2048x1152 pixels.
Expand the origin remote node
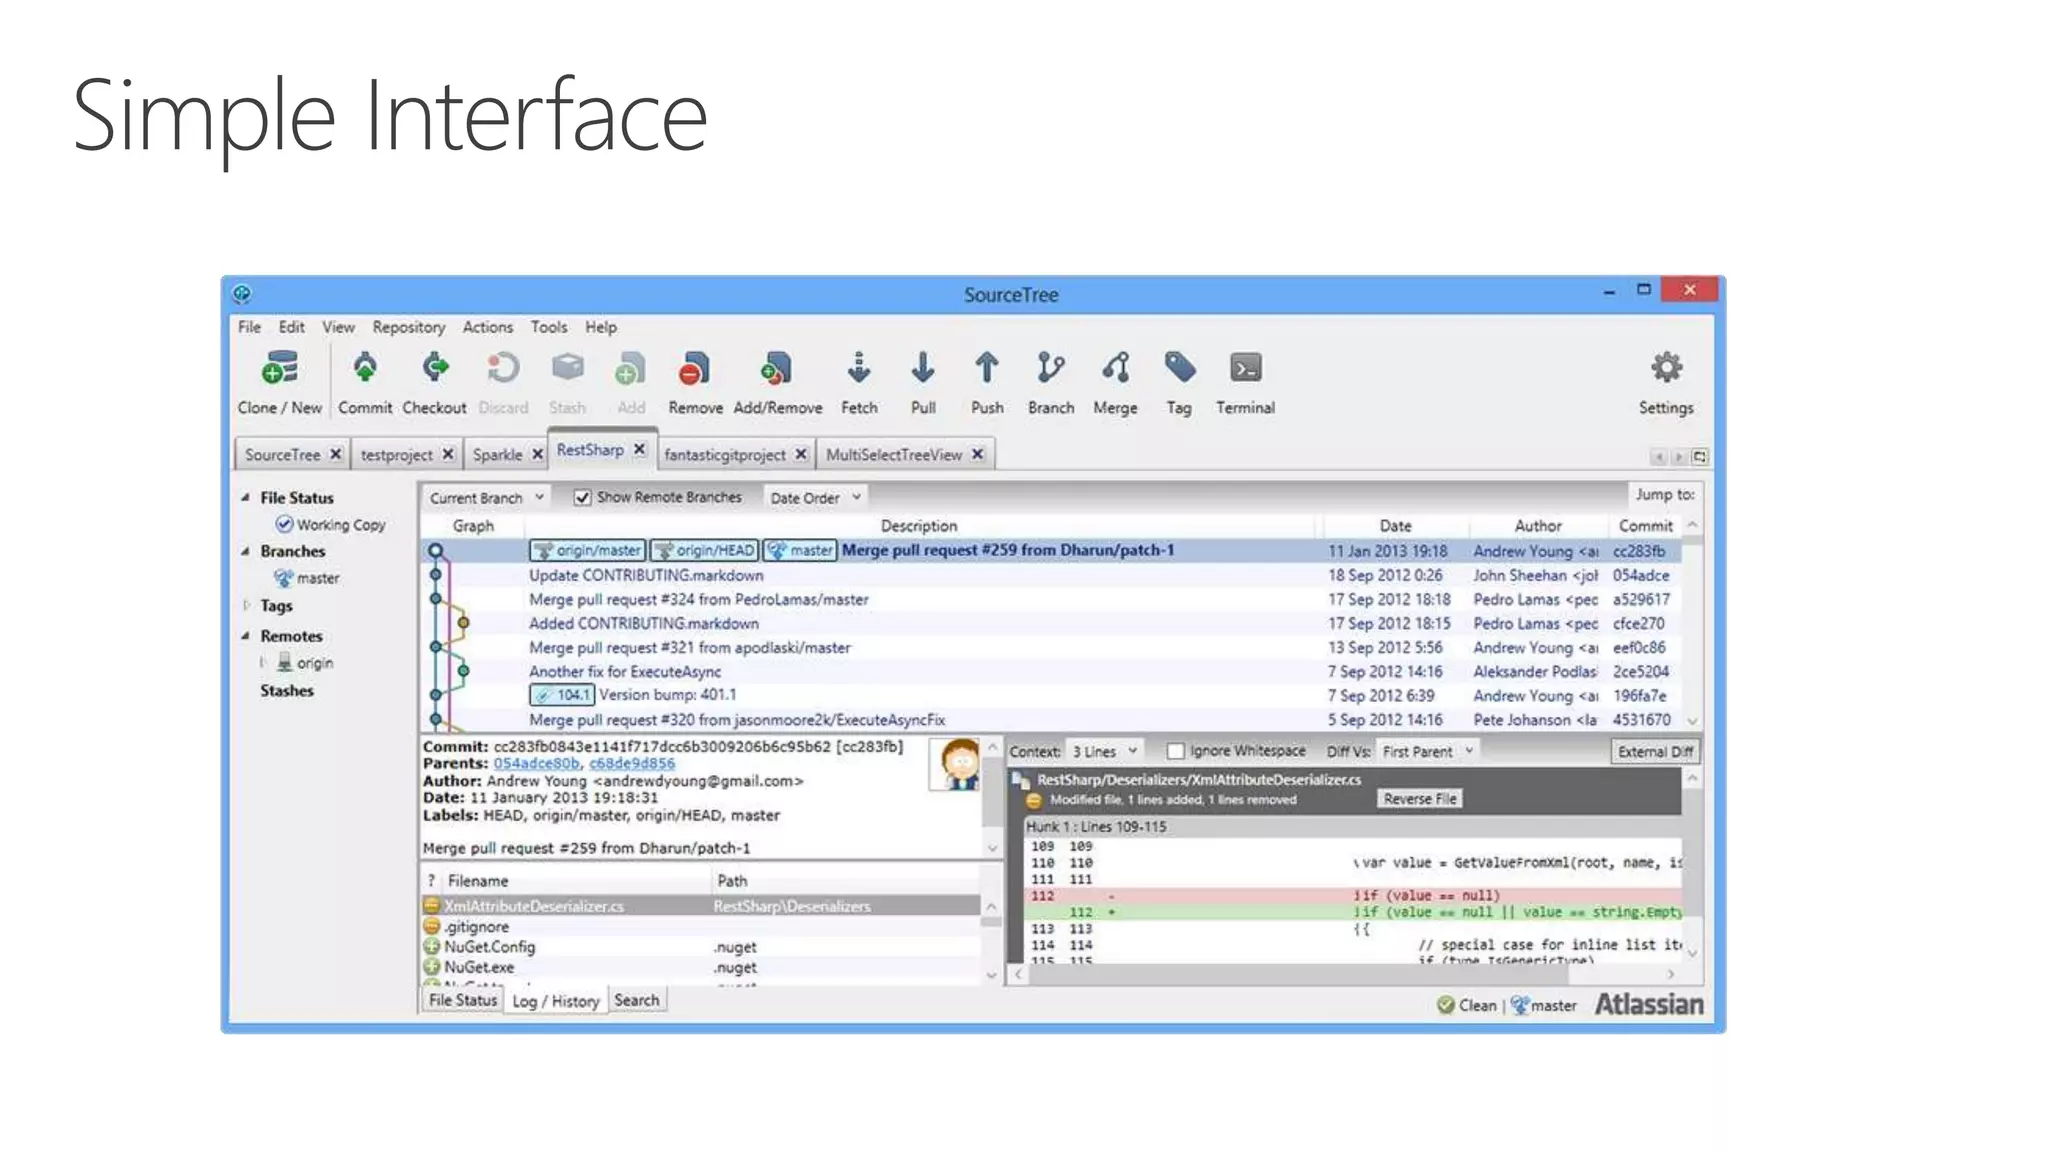point(262,662)
